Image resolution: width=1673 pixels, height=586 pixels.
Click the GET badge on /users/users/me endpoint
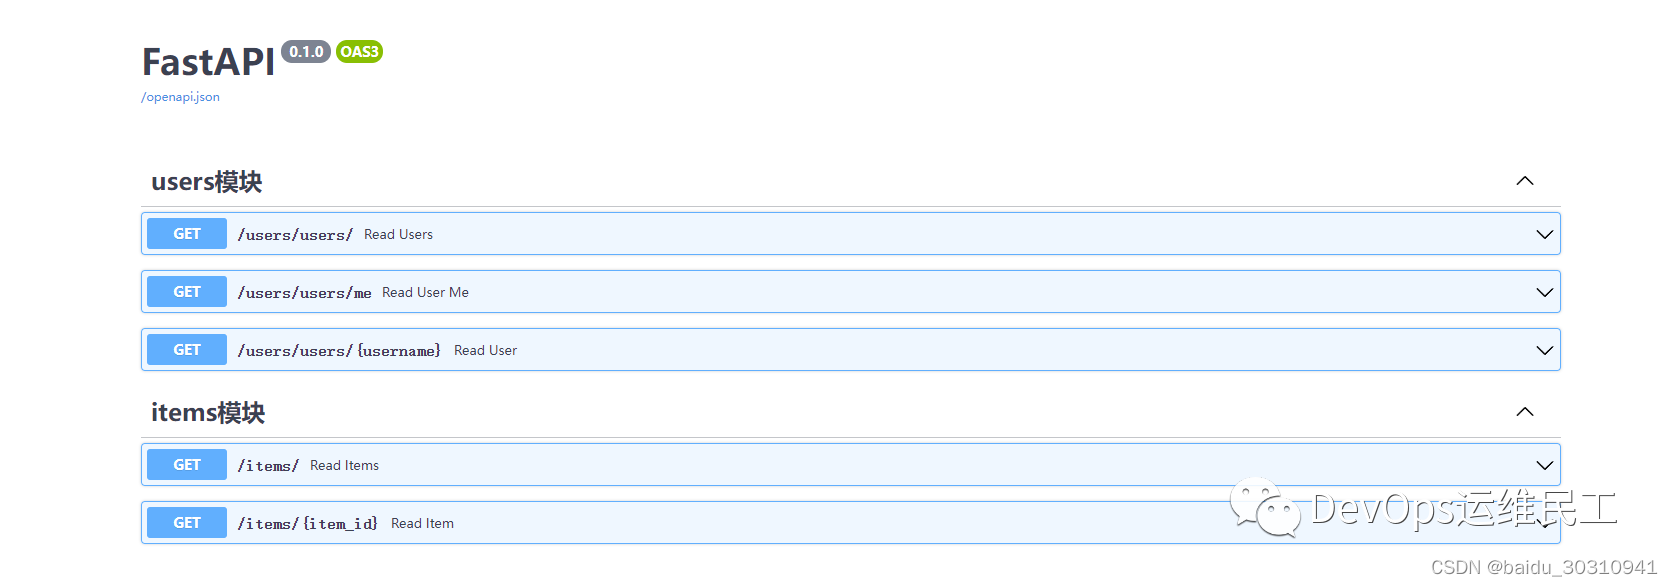(186, 291)
